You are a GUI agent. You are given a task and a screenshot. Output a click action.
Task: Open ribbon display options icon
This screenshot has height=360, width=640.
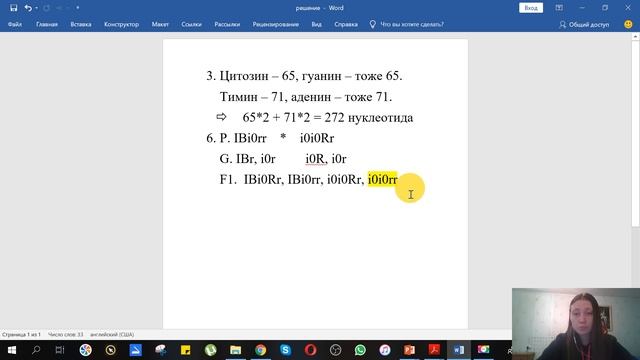tap(559, 8)
